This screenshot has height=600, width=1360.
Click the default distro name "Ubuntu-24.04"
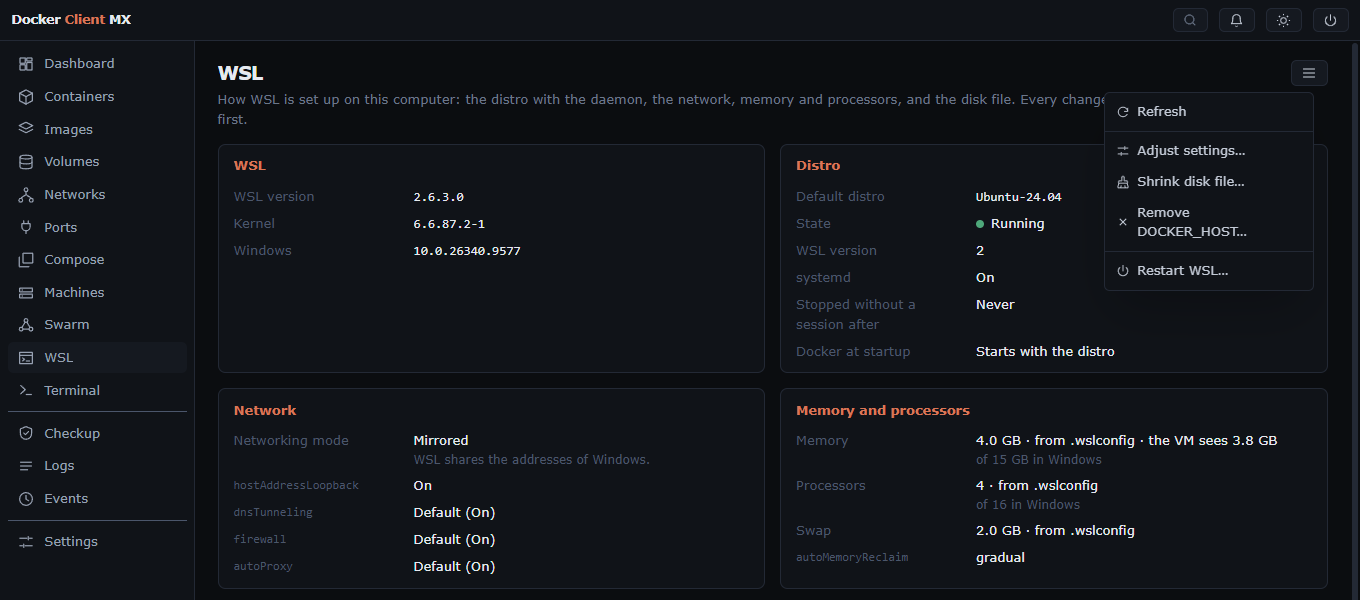point(1019,197)
